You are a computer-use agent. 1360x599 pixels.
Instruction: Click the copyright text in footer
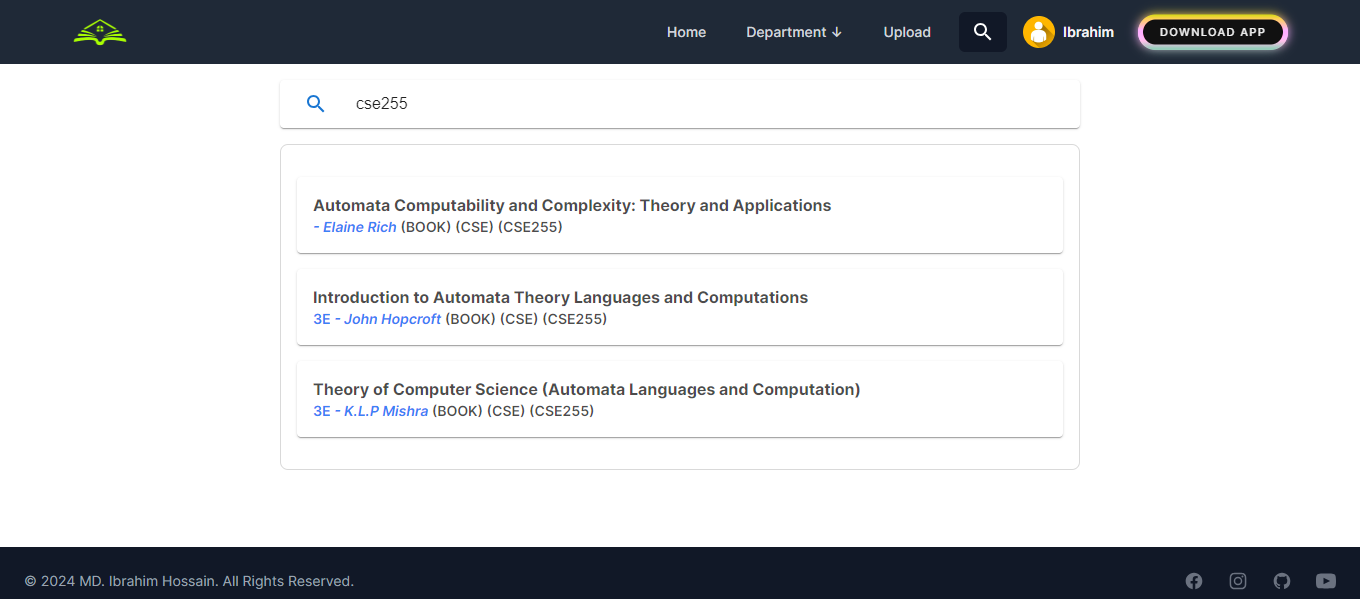189,581
